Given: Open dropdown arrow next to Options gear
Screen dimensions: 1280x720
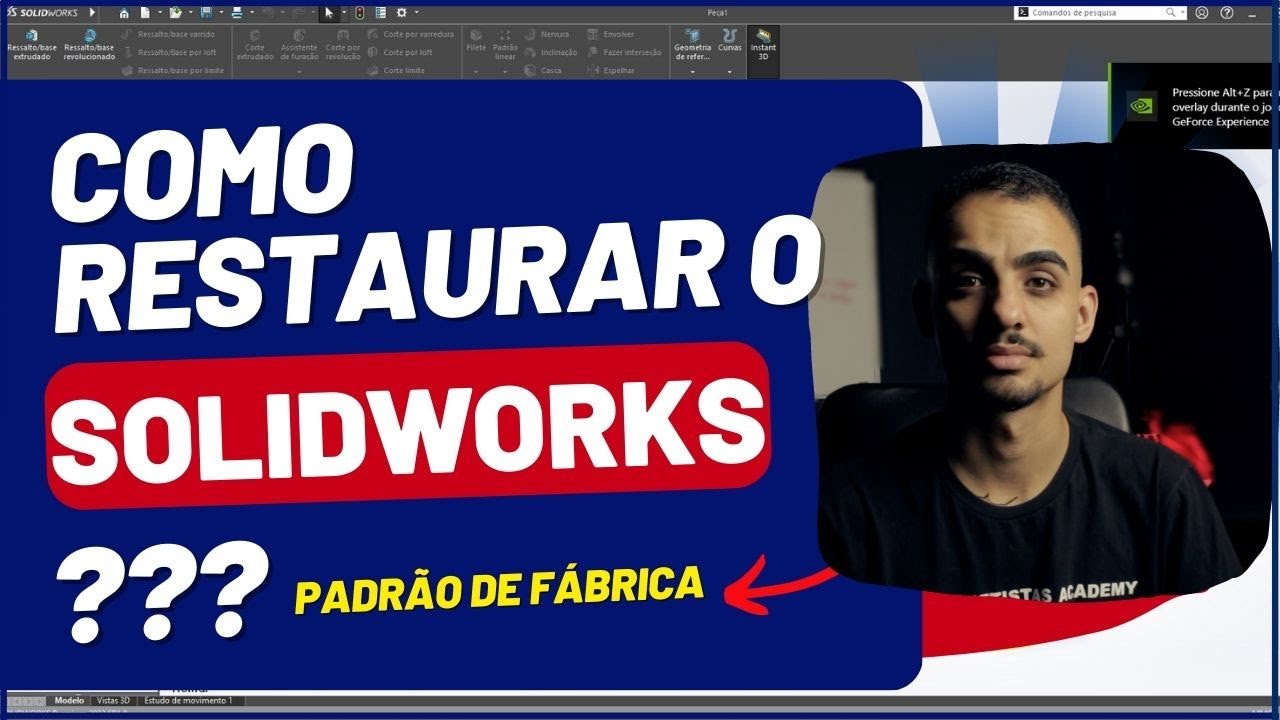Looking at the screenshot, I should pyautogui.click(x=416, y=13).
